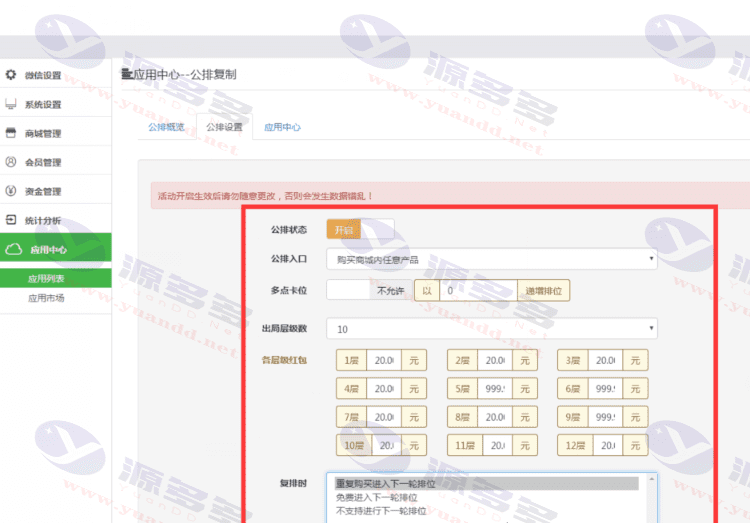The height and width of the screenshot is (523, 750).
Task: Click the cloud icon beside 应用中心
Action: (13, 249)
